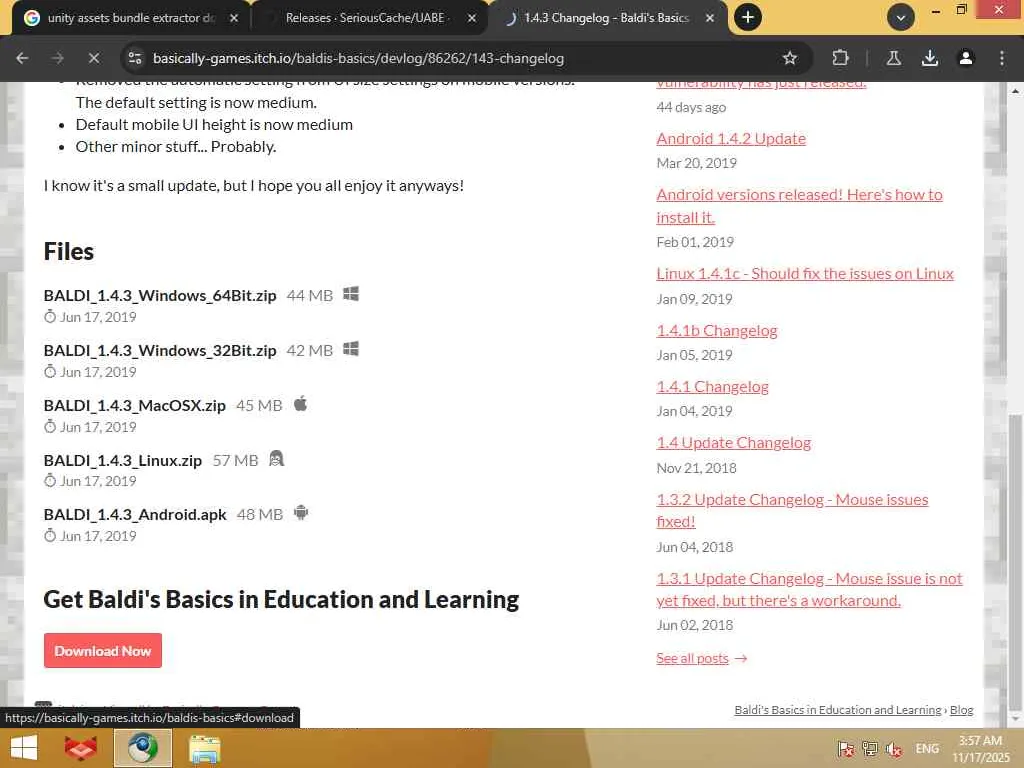This screenshot has height=768, width=1024.
Task: Open 1.4.1b Changelog link
Action: click(716, 330)
